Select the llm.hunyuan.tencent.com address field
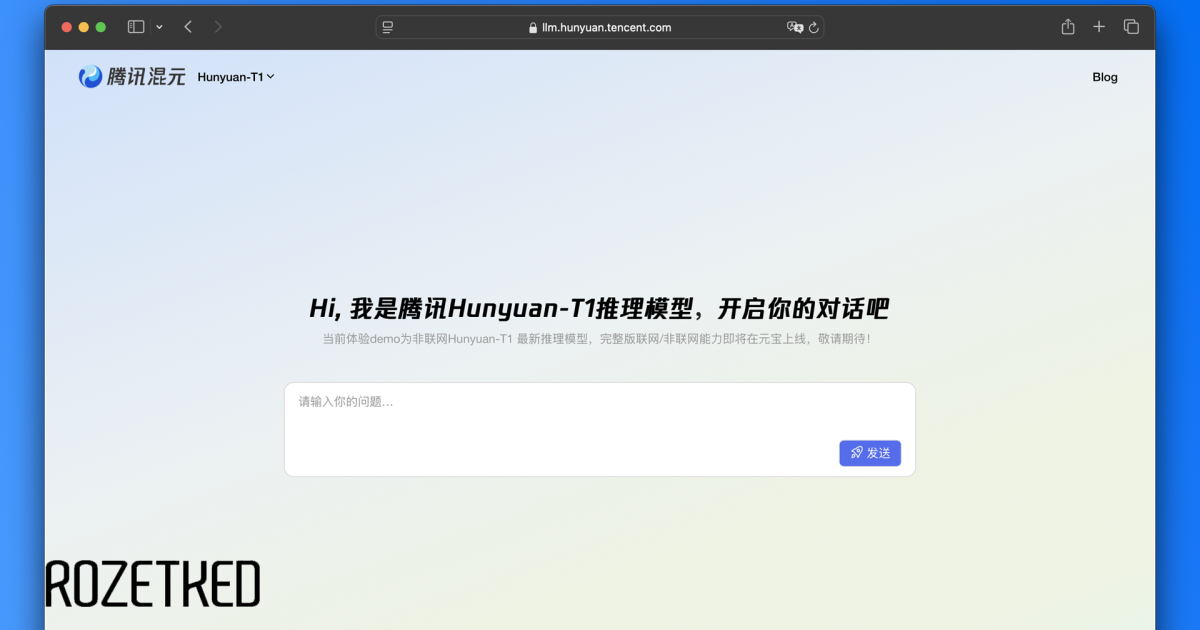 606,28
